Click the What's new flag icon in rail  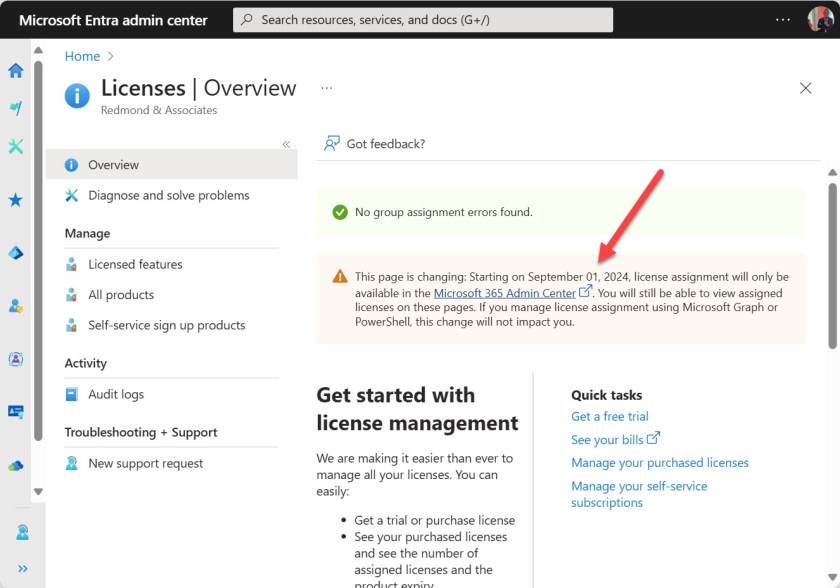point(16,108)
